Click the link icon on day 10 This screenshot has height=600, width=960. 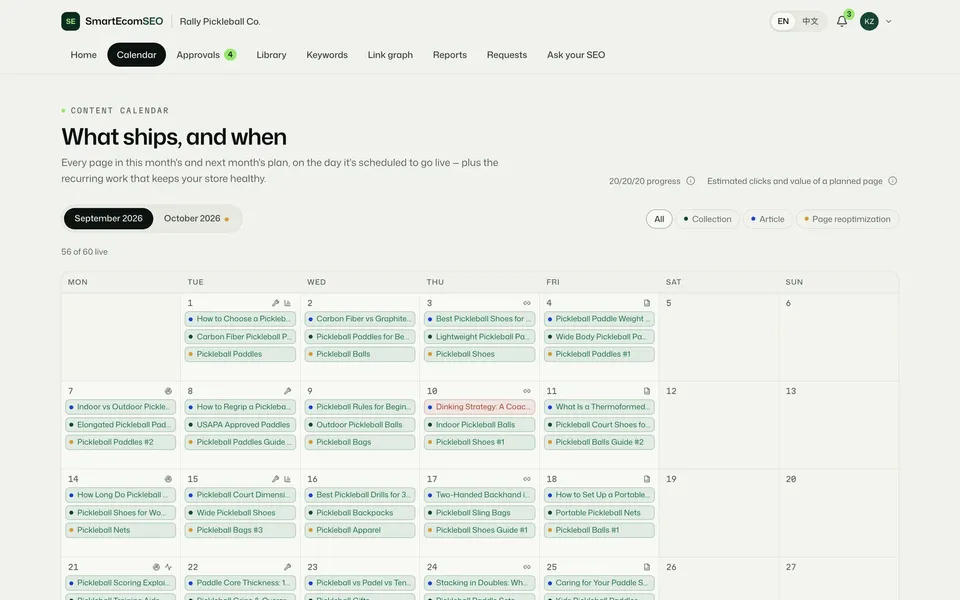pos(527,391)
